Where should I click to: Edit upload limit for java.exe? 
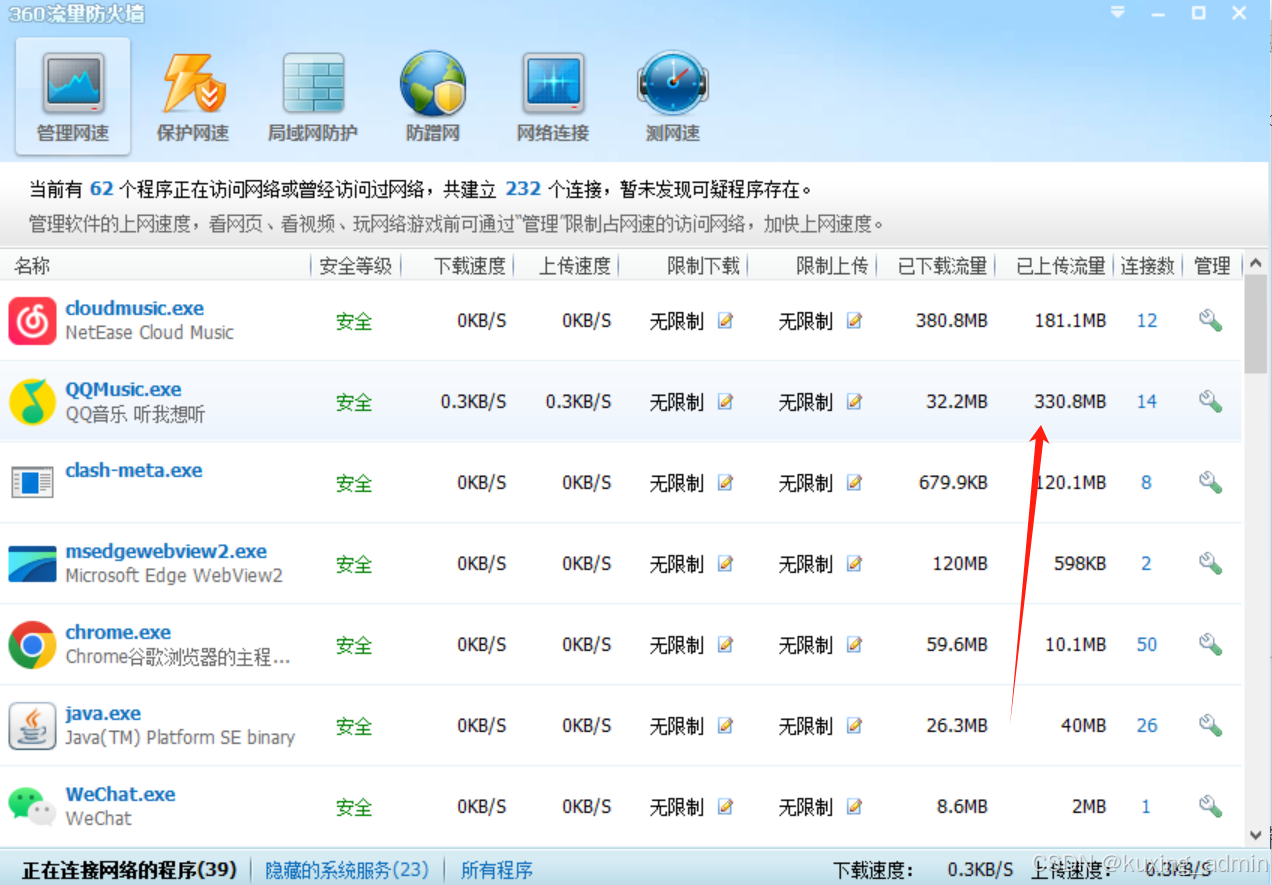pyautogui.click(x=854, y=726)
